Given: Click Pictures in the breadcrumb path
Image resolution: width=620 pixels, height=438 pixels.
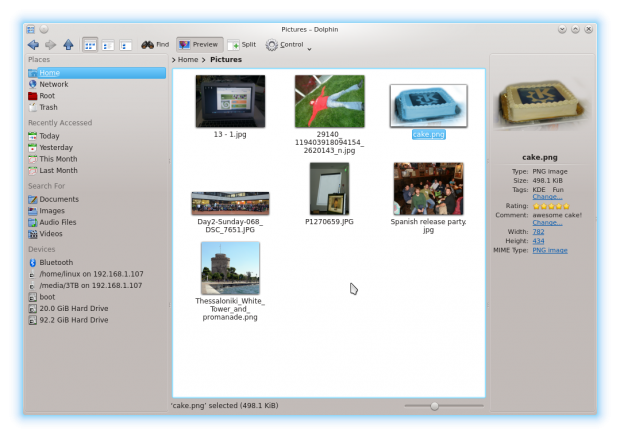Looking at the screenshot, I should [226, 60].
